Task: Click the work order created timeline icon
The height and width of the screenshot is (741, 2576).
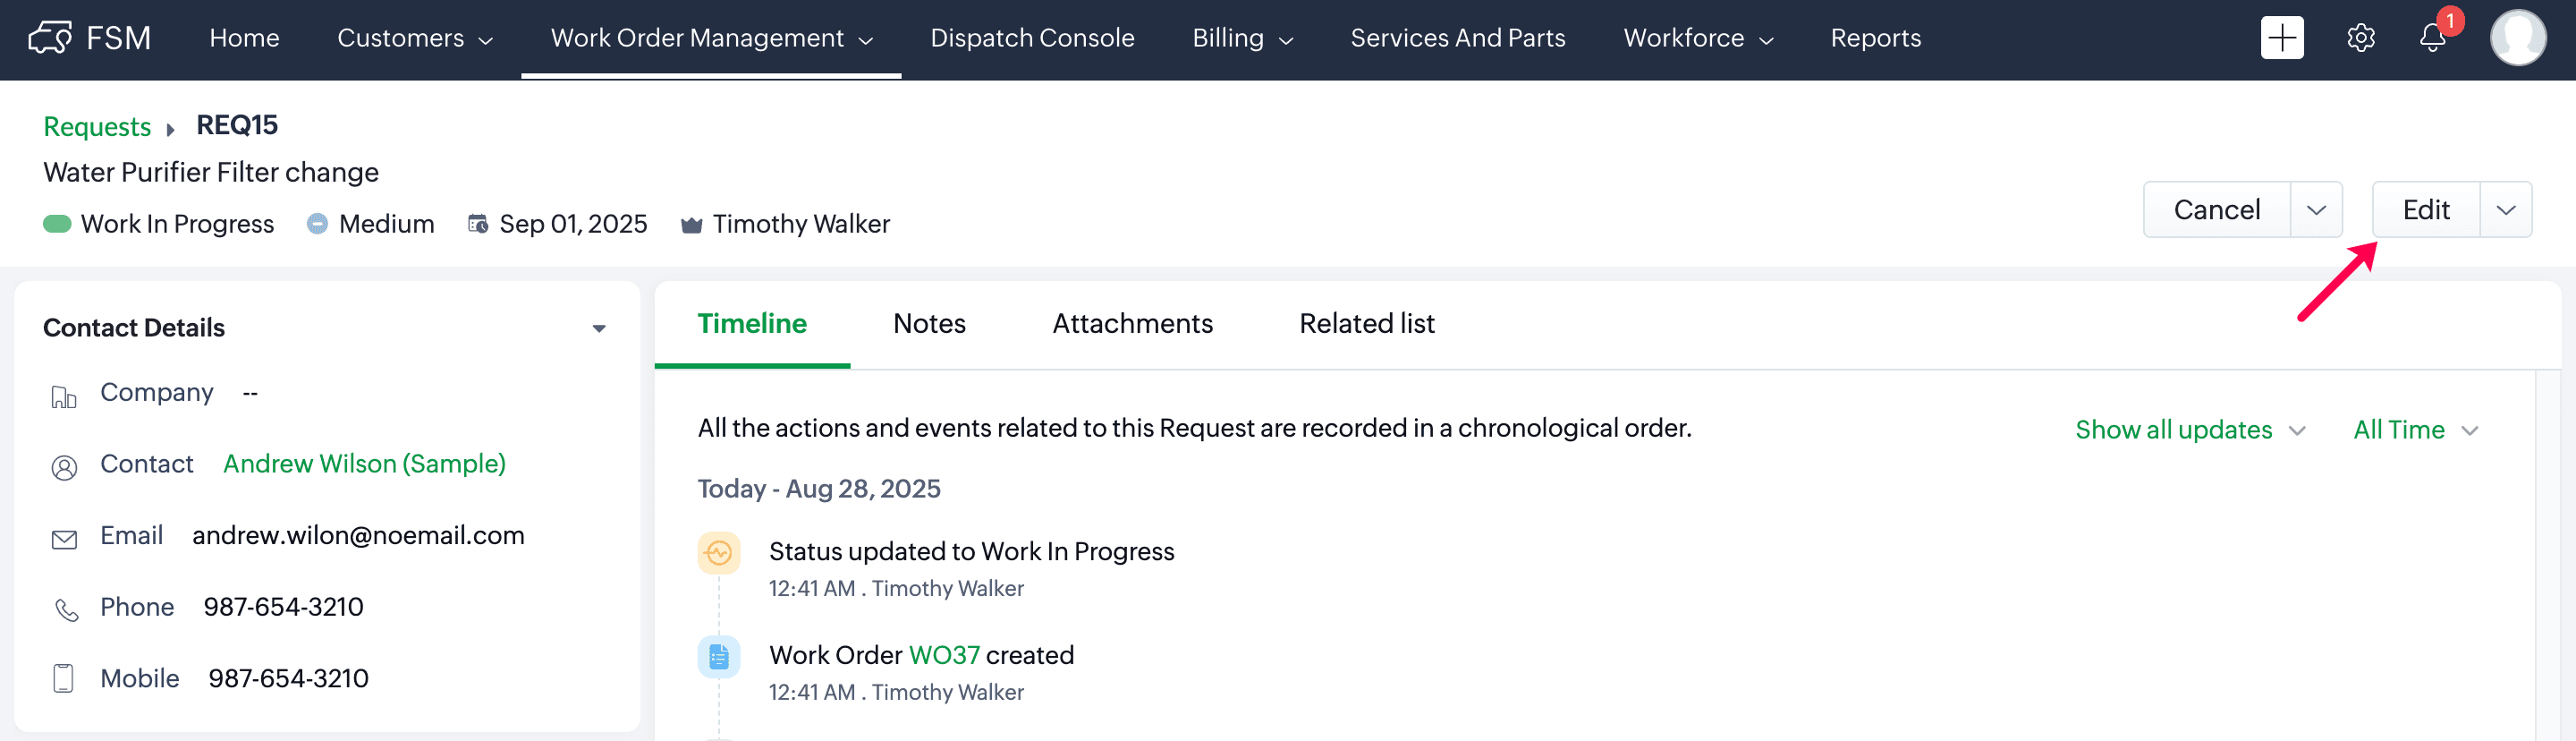Action: click(x=719, y=657)
